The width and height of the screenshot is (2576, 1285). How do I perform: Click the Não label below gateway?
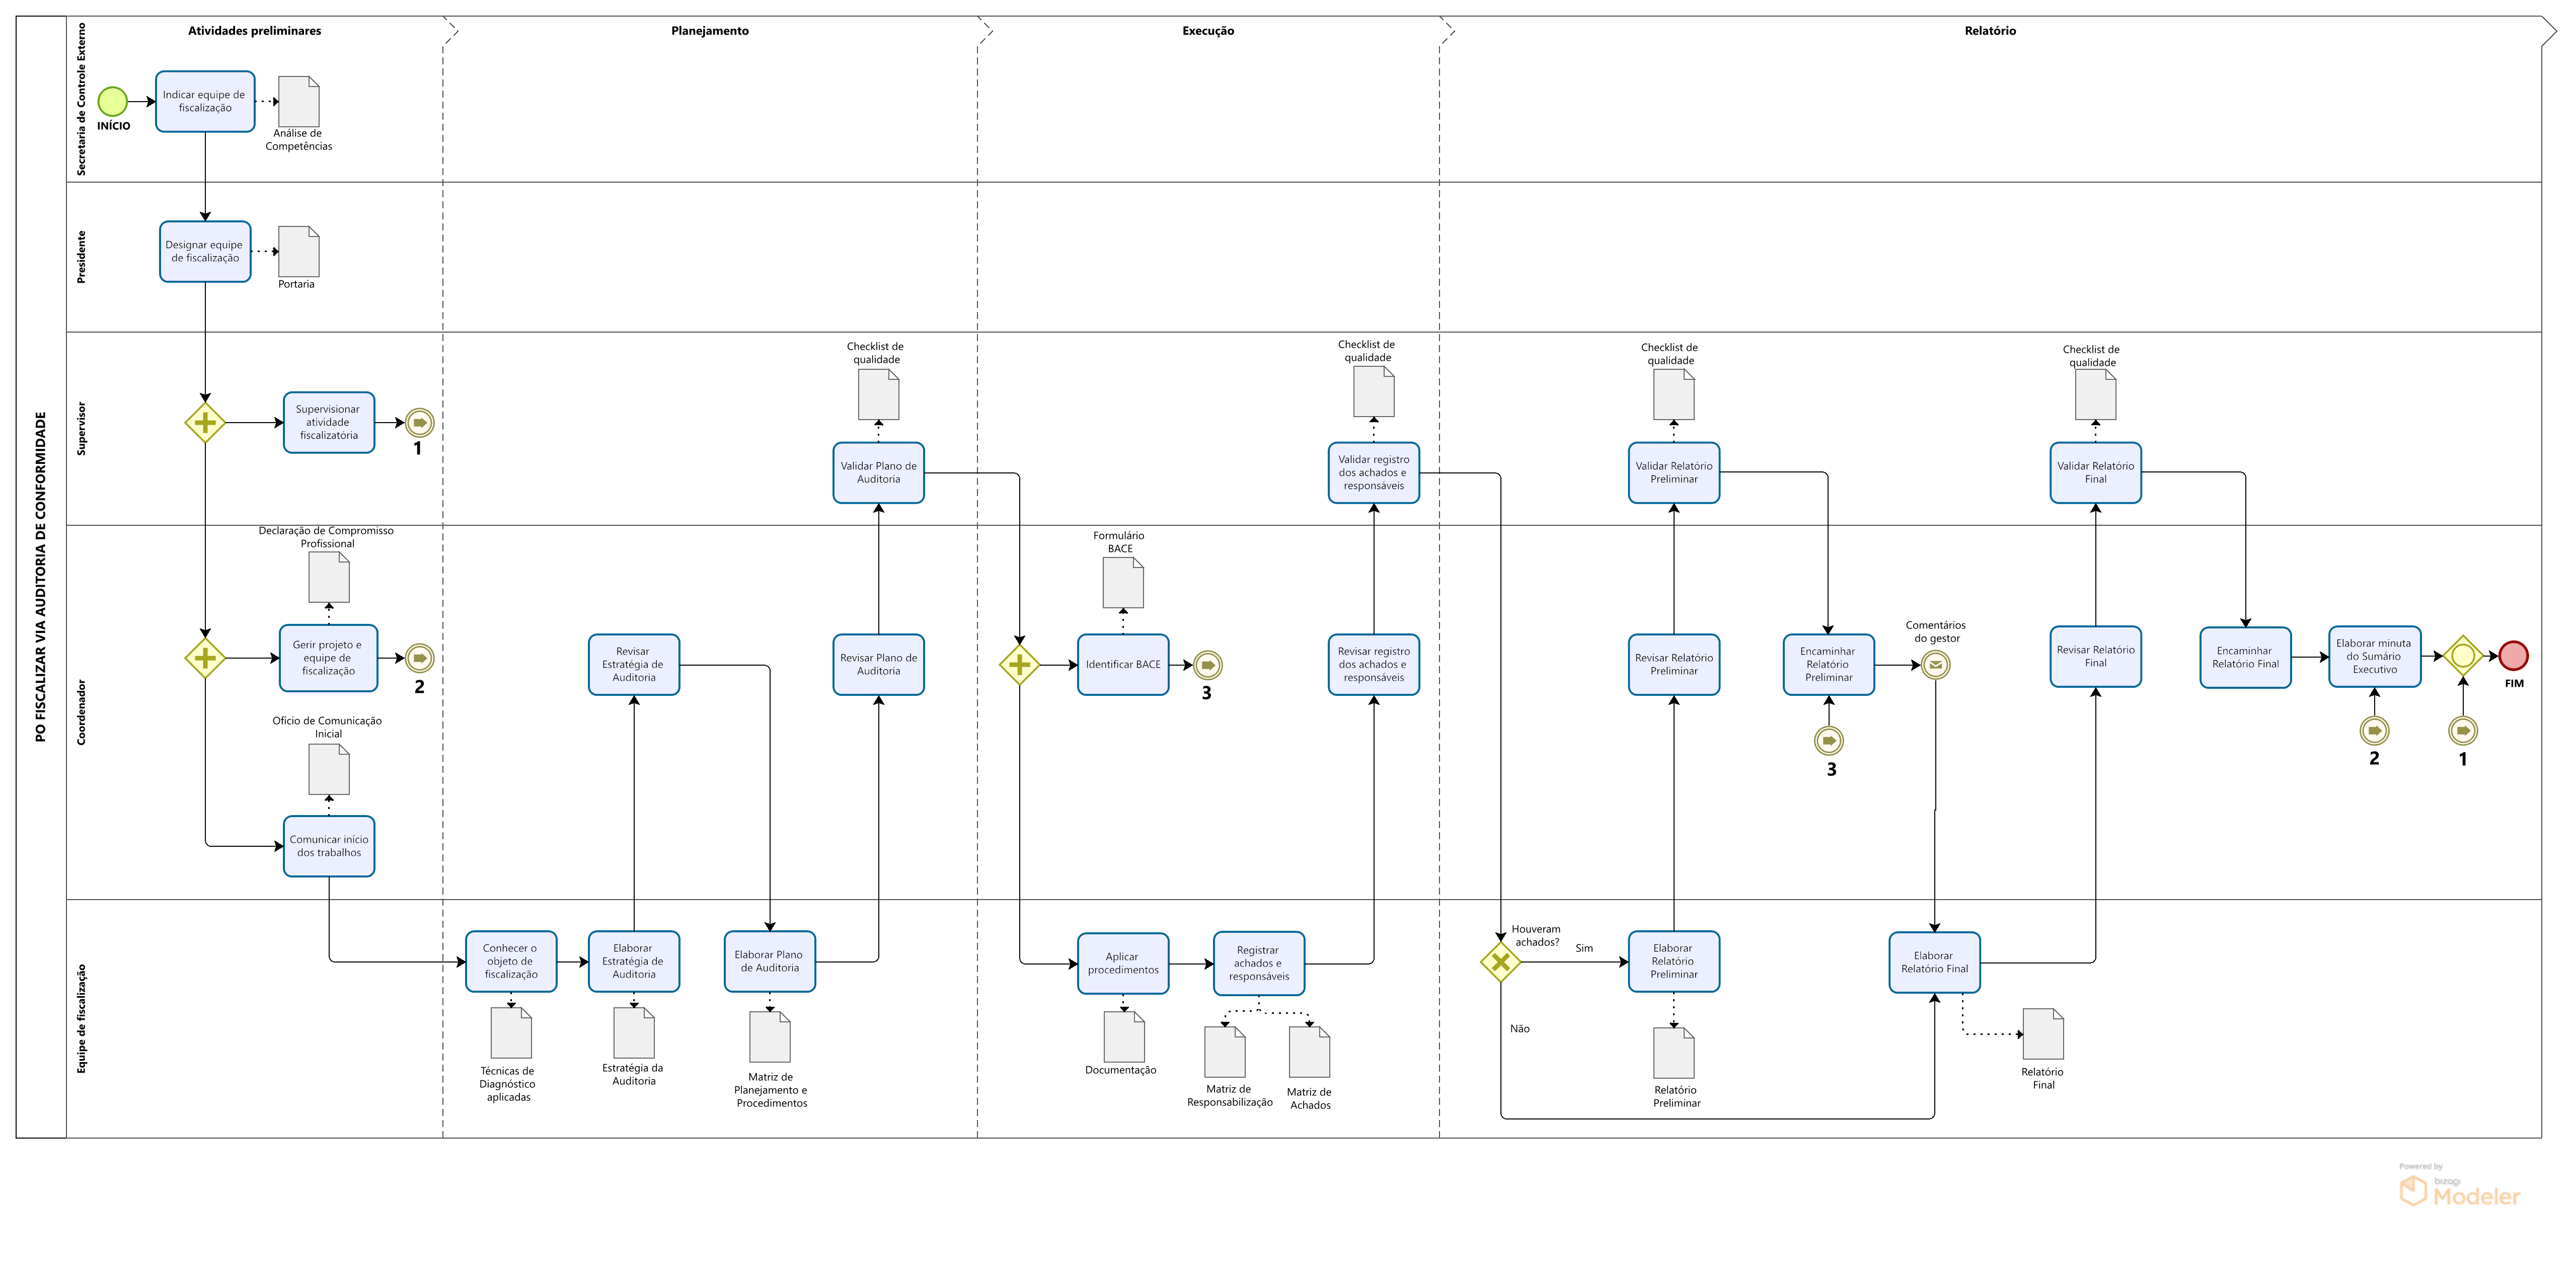[x=1520, y=1029]
